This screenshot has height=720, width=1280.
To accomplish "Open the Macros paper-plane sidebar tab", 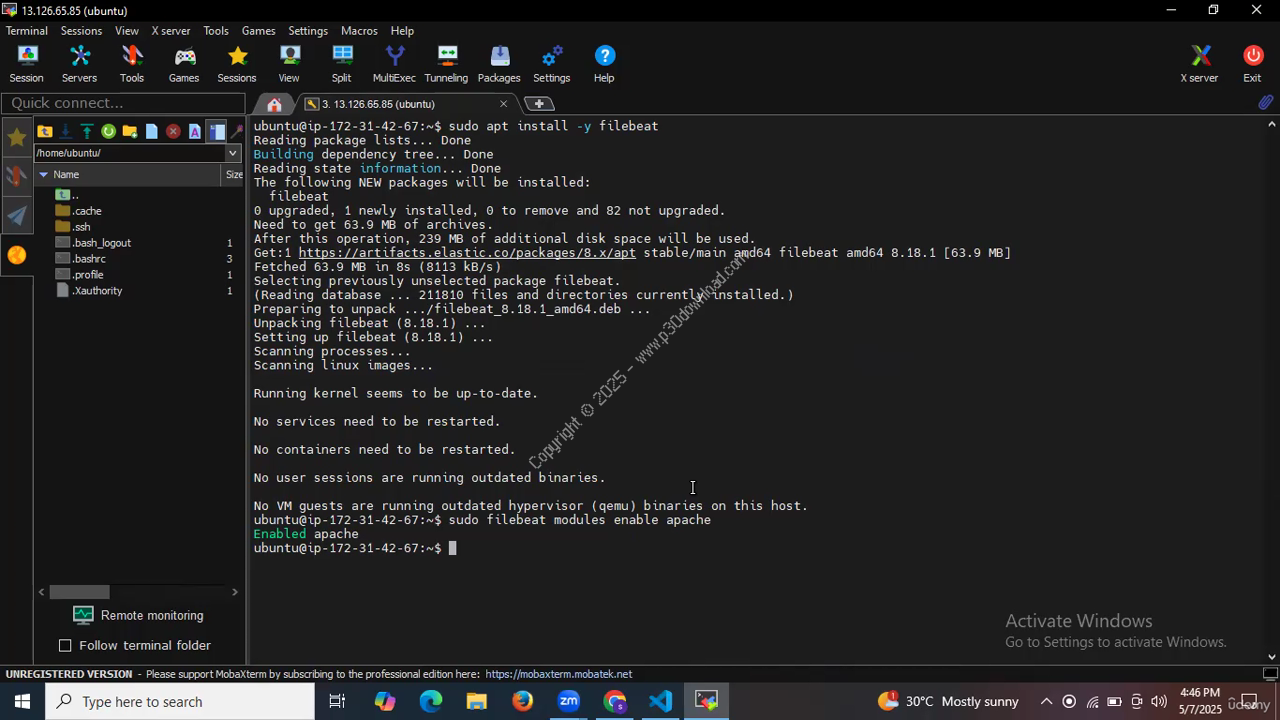I will [x=16, y=216].
